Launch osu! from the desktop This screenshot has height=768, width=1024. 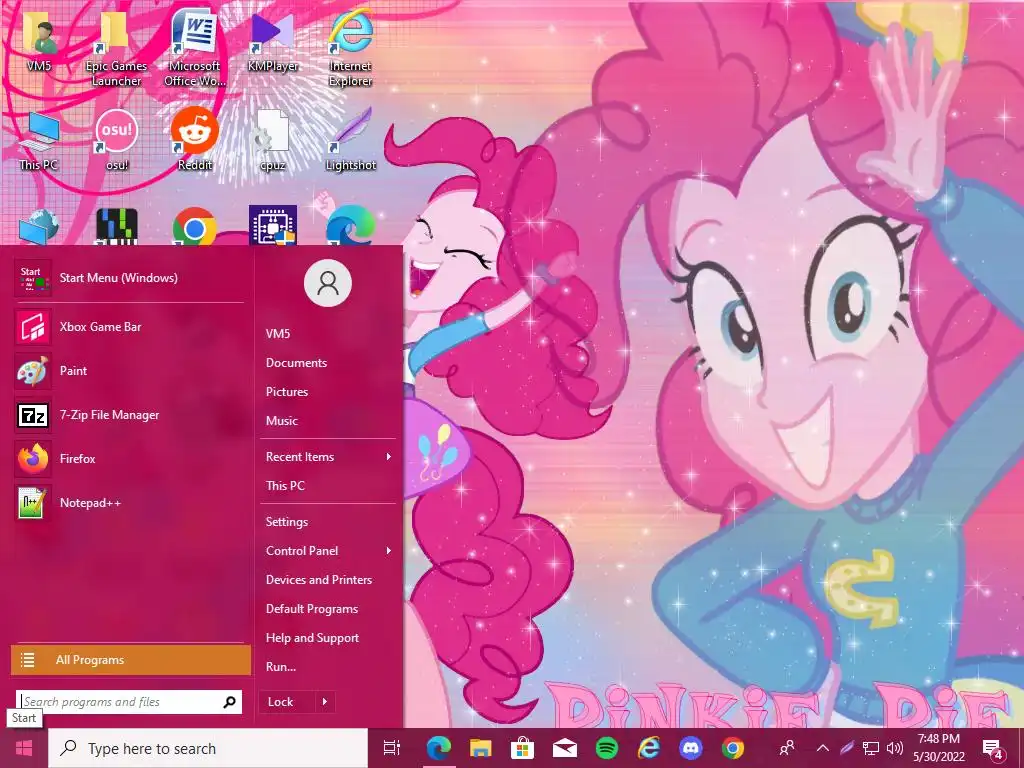(116, 140)
